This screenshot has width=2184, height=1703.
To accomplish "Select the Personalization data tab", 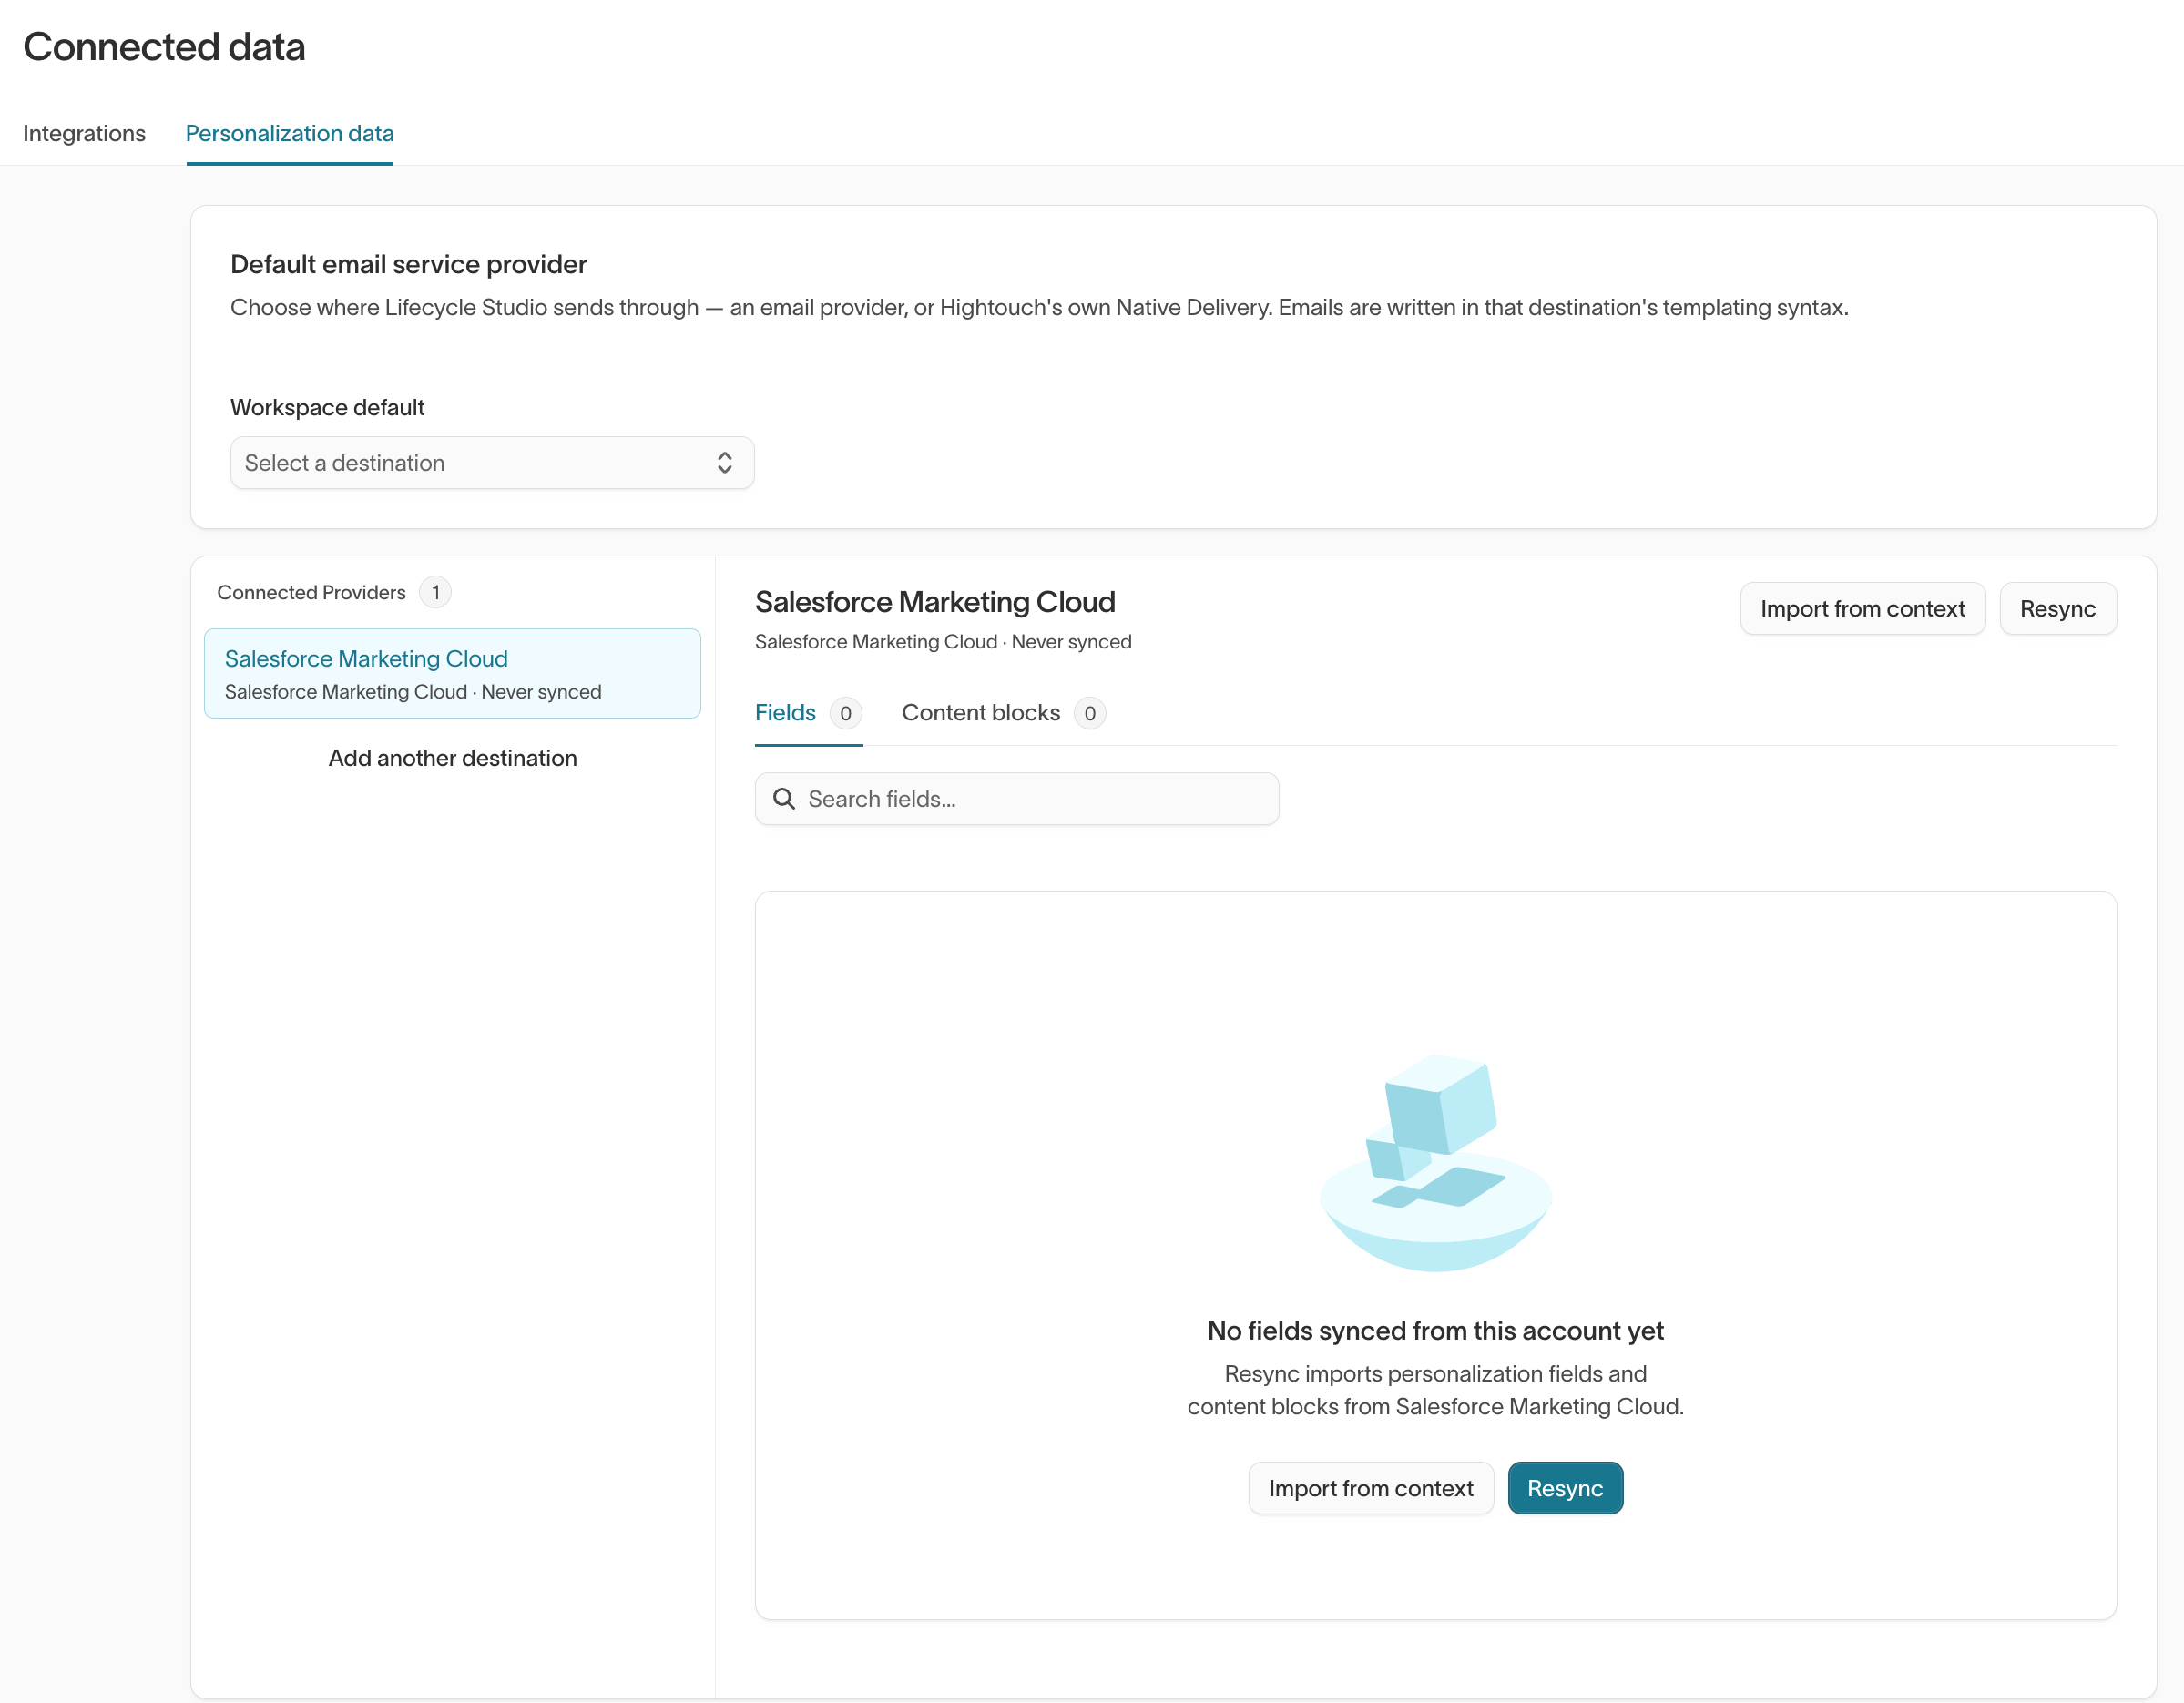I will coord(290,133).
